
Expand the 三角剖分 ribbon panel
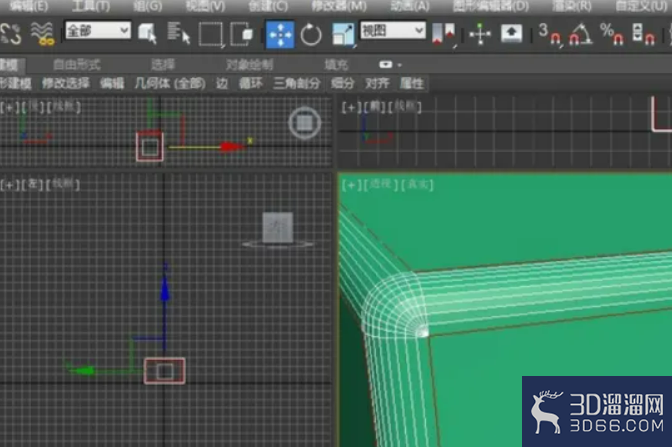click(x=297, y=83)
